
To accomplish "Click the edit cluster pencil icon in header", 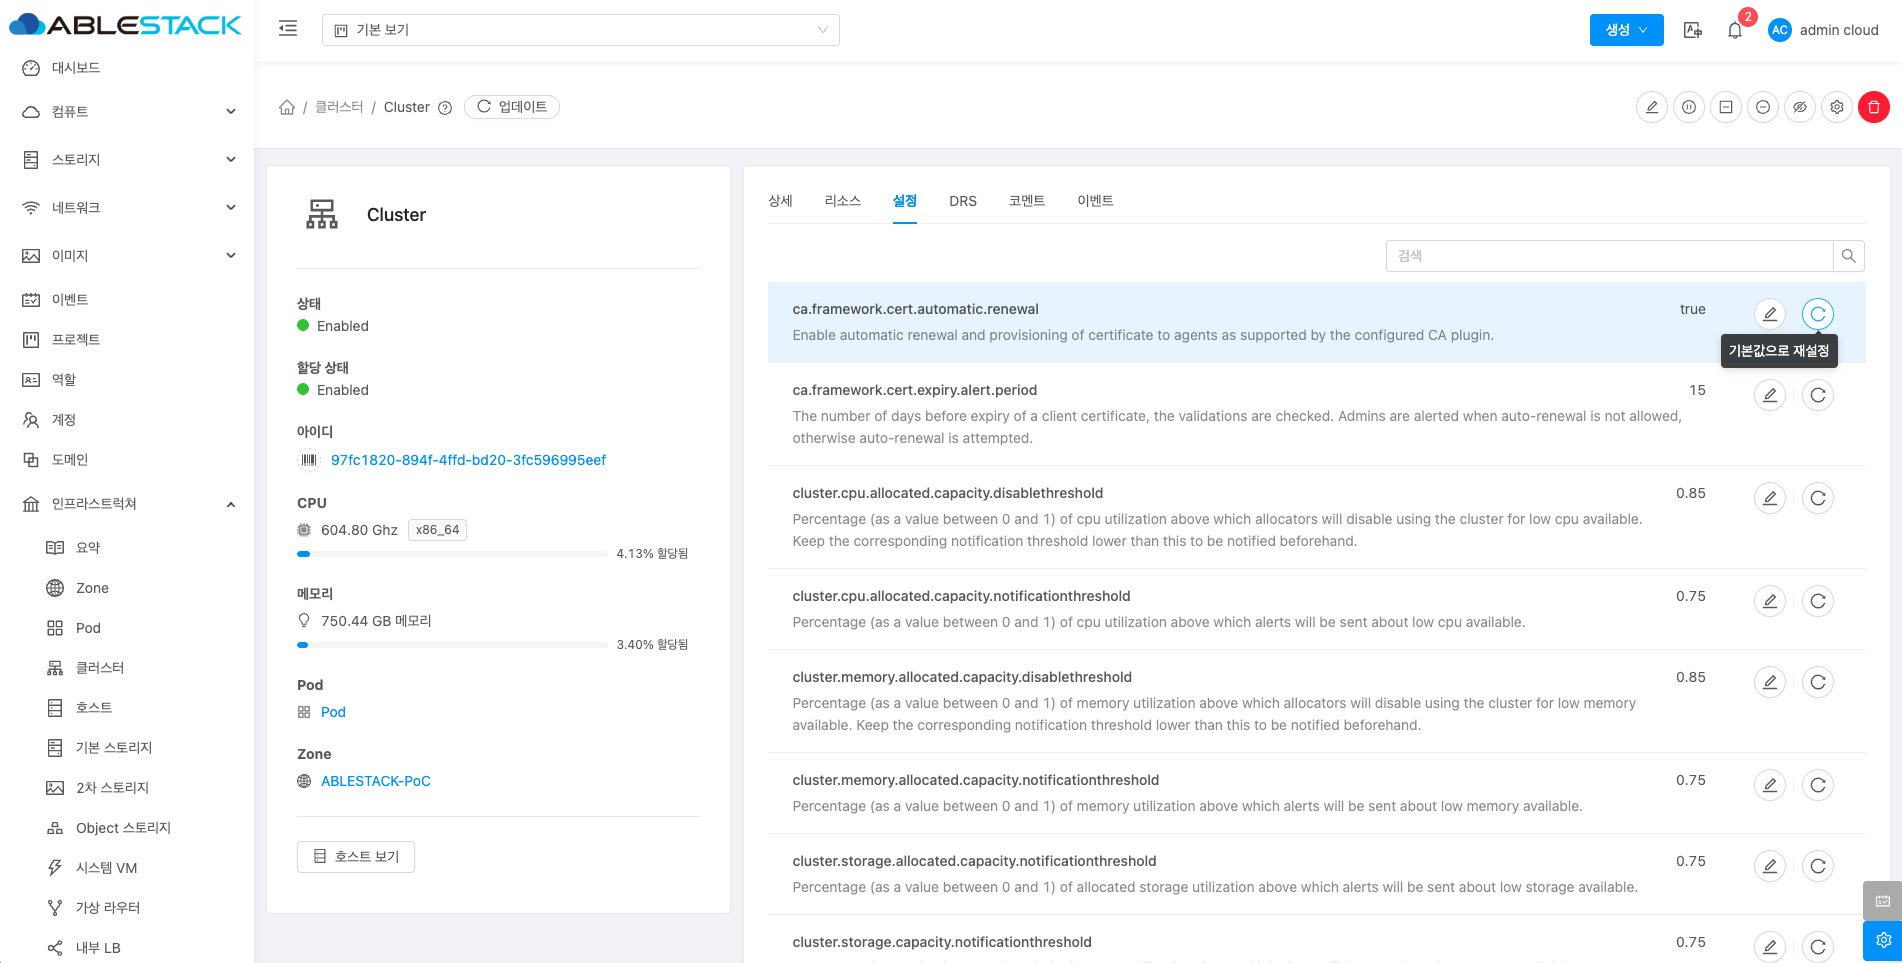I will tap(1652, 107).
